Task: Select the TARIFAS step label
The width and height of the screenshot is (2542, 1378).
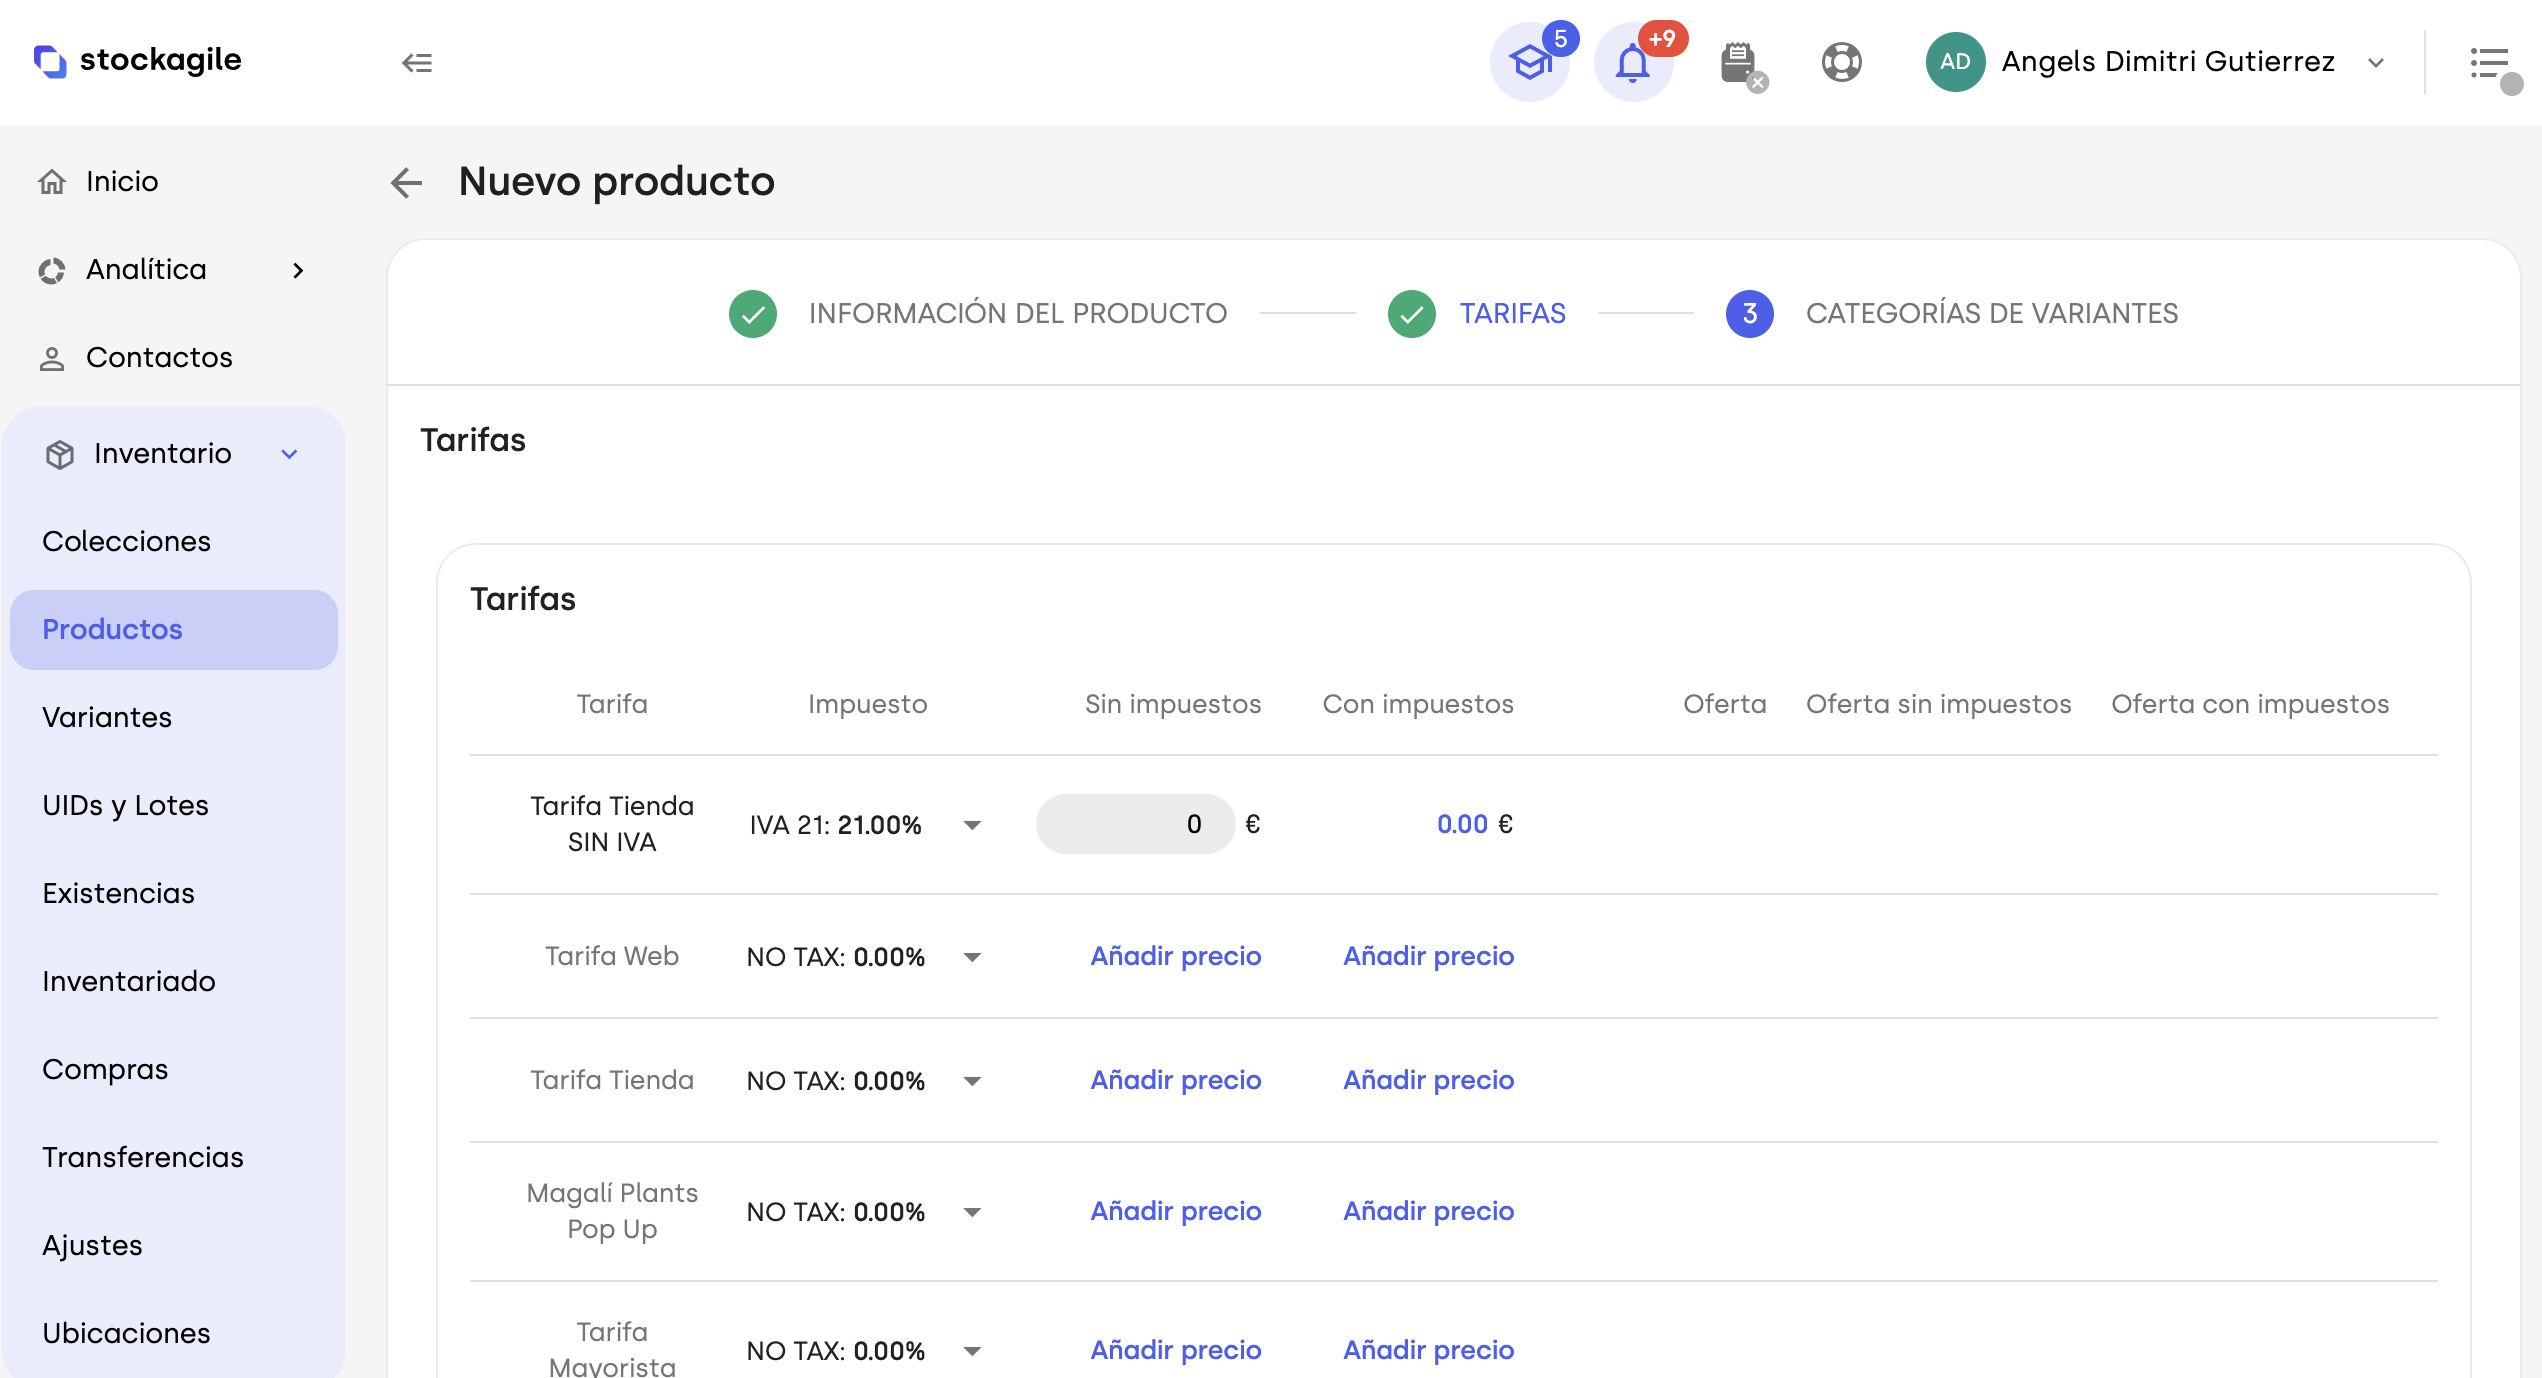Action: click(x=1512, y=314)
